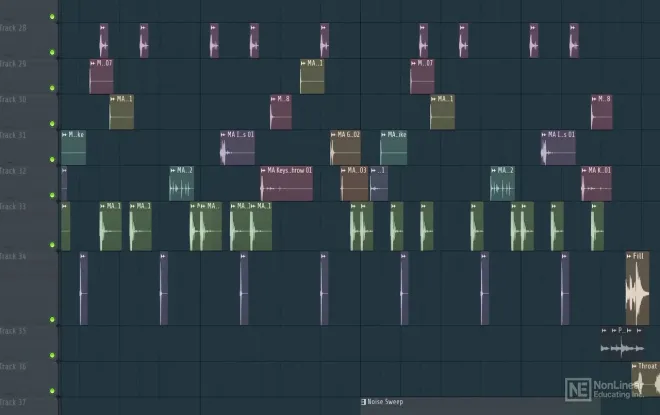Screen dimensions: 660x415
Task: Open the M..8 clip icon at far right
Action: tap(594, 99)
